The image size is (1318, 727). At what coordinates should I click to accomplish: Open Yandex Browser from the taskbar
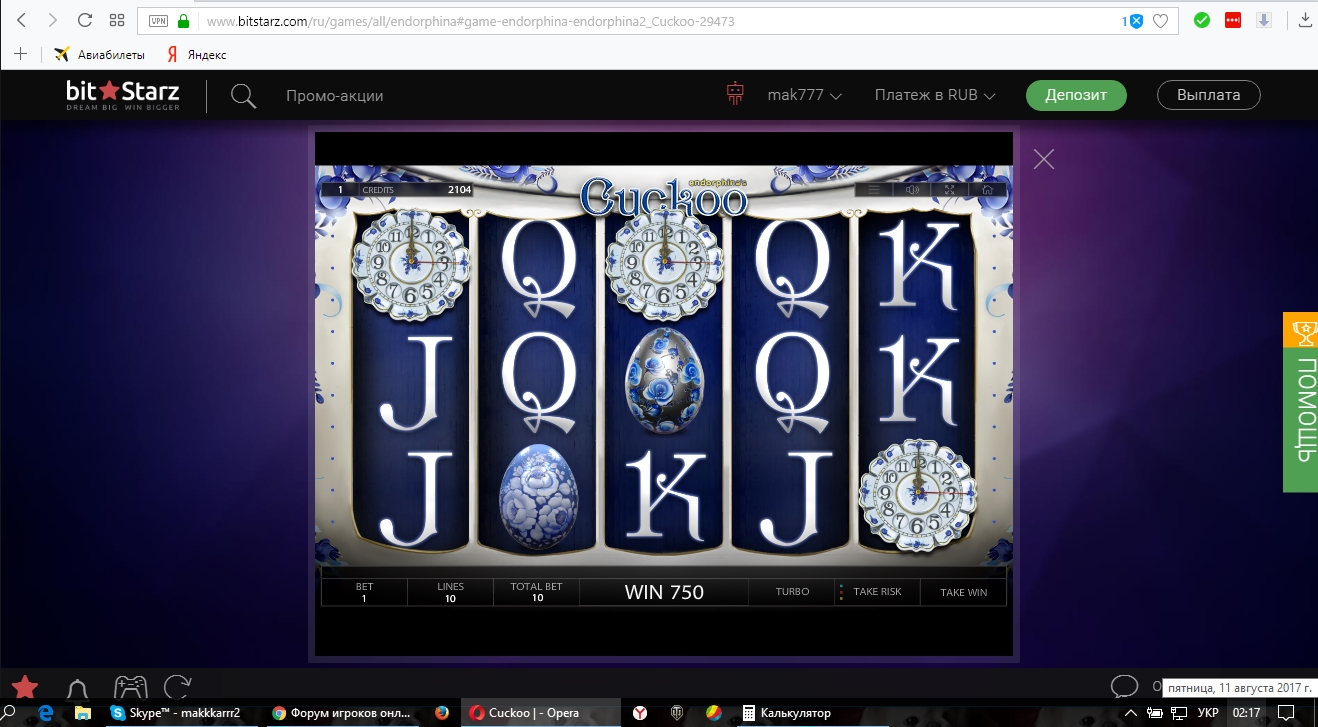640,713
